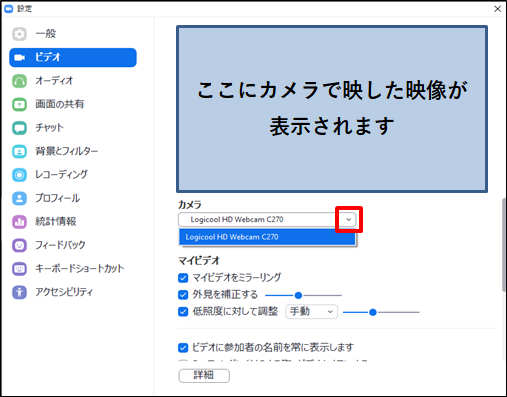This screenshot has height=397, width=507.
Task: Open the 一般 settings tab
Action: pyautogui.click(x=73, y=34)
